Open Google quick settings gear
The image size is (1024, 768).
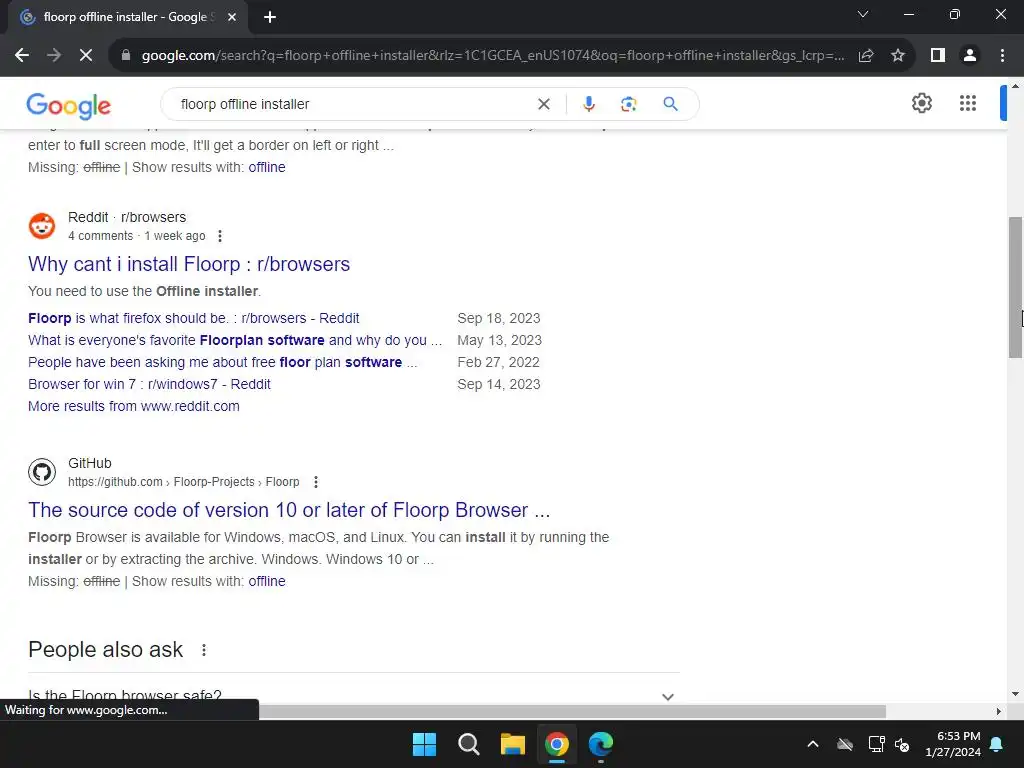pos(921,103)
